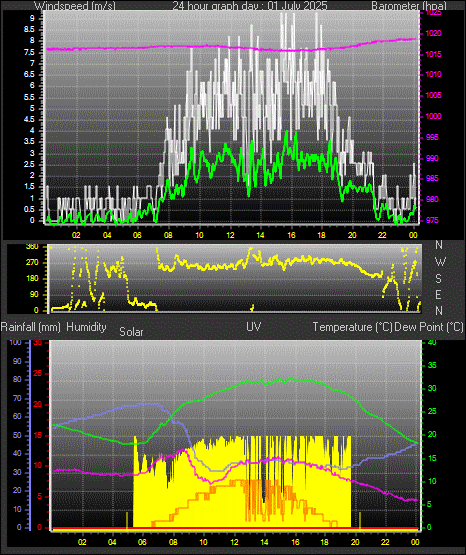Click the W compass letter
Image resolution: width=466 pixels, height=555 pixels.
click(x=440, y=262)
